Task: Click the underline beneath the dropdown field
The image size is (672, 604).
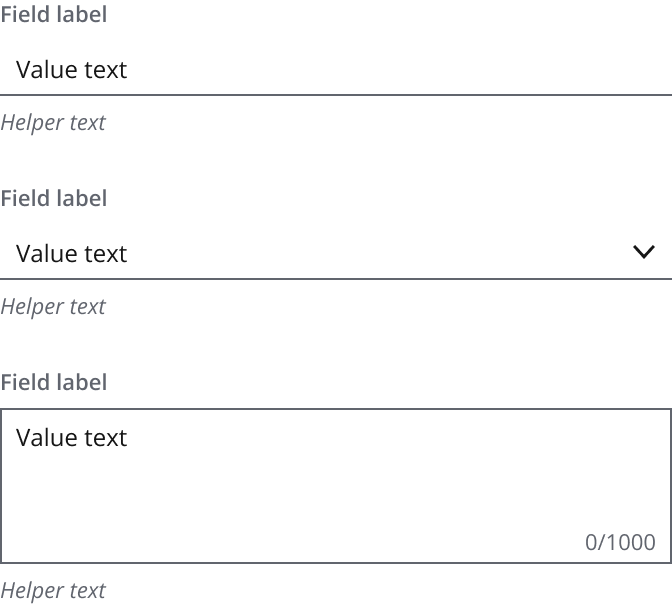Action: (x=336, y=279)
